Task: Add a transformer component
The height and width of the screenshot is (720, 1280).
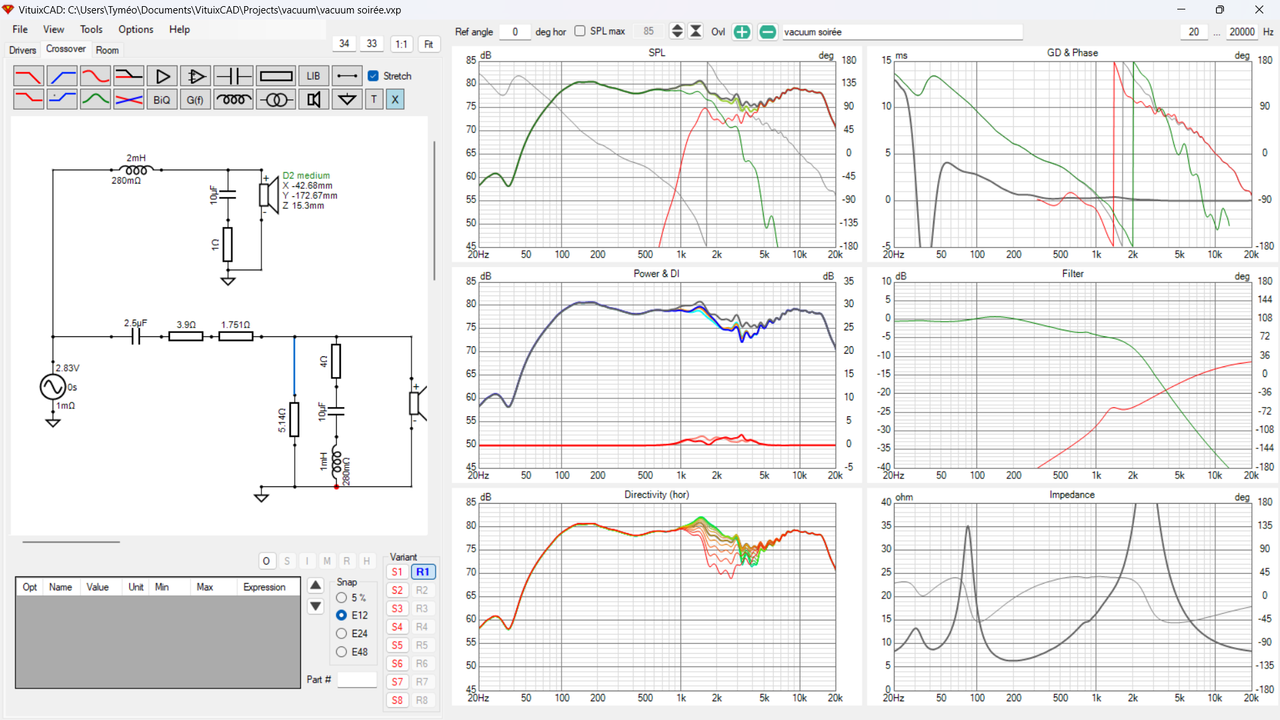Action: pos(276,99)
